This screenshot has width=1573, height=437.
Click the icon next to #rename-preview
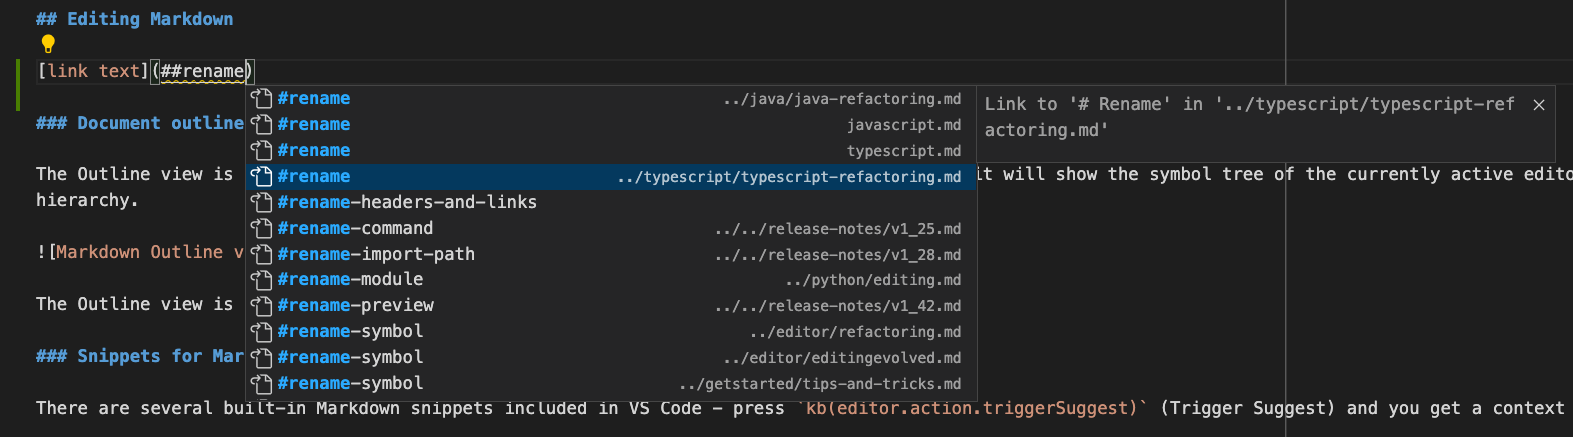[x=262, y=306]
